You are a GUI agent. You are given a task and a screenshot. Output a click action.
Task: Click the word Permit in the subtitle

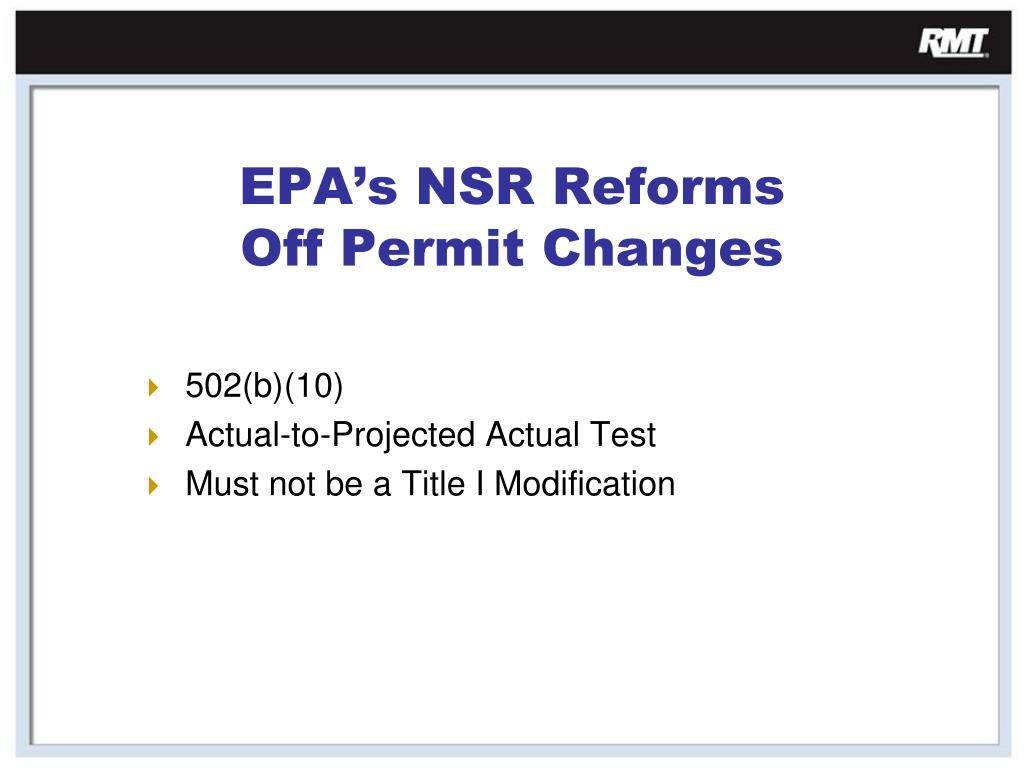click(x=432, y=248)
